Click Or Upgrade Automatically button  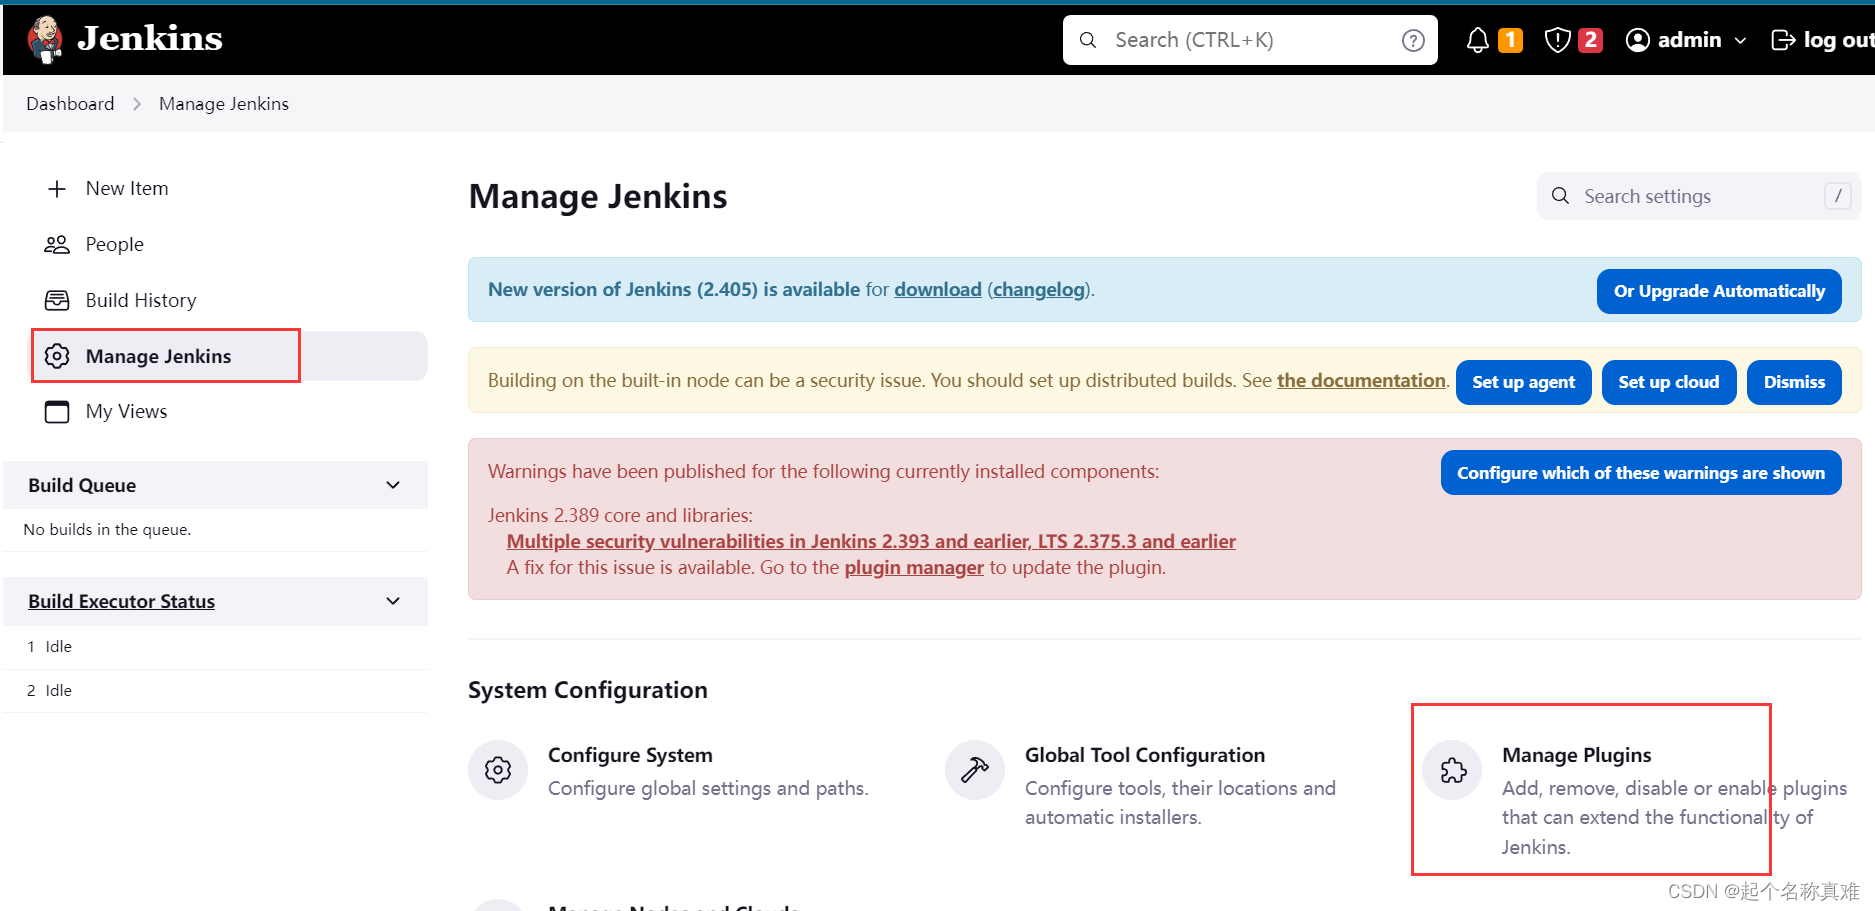tap(1719, 291)
